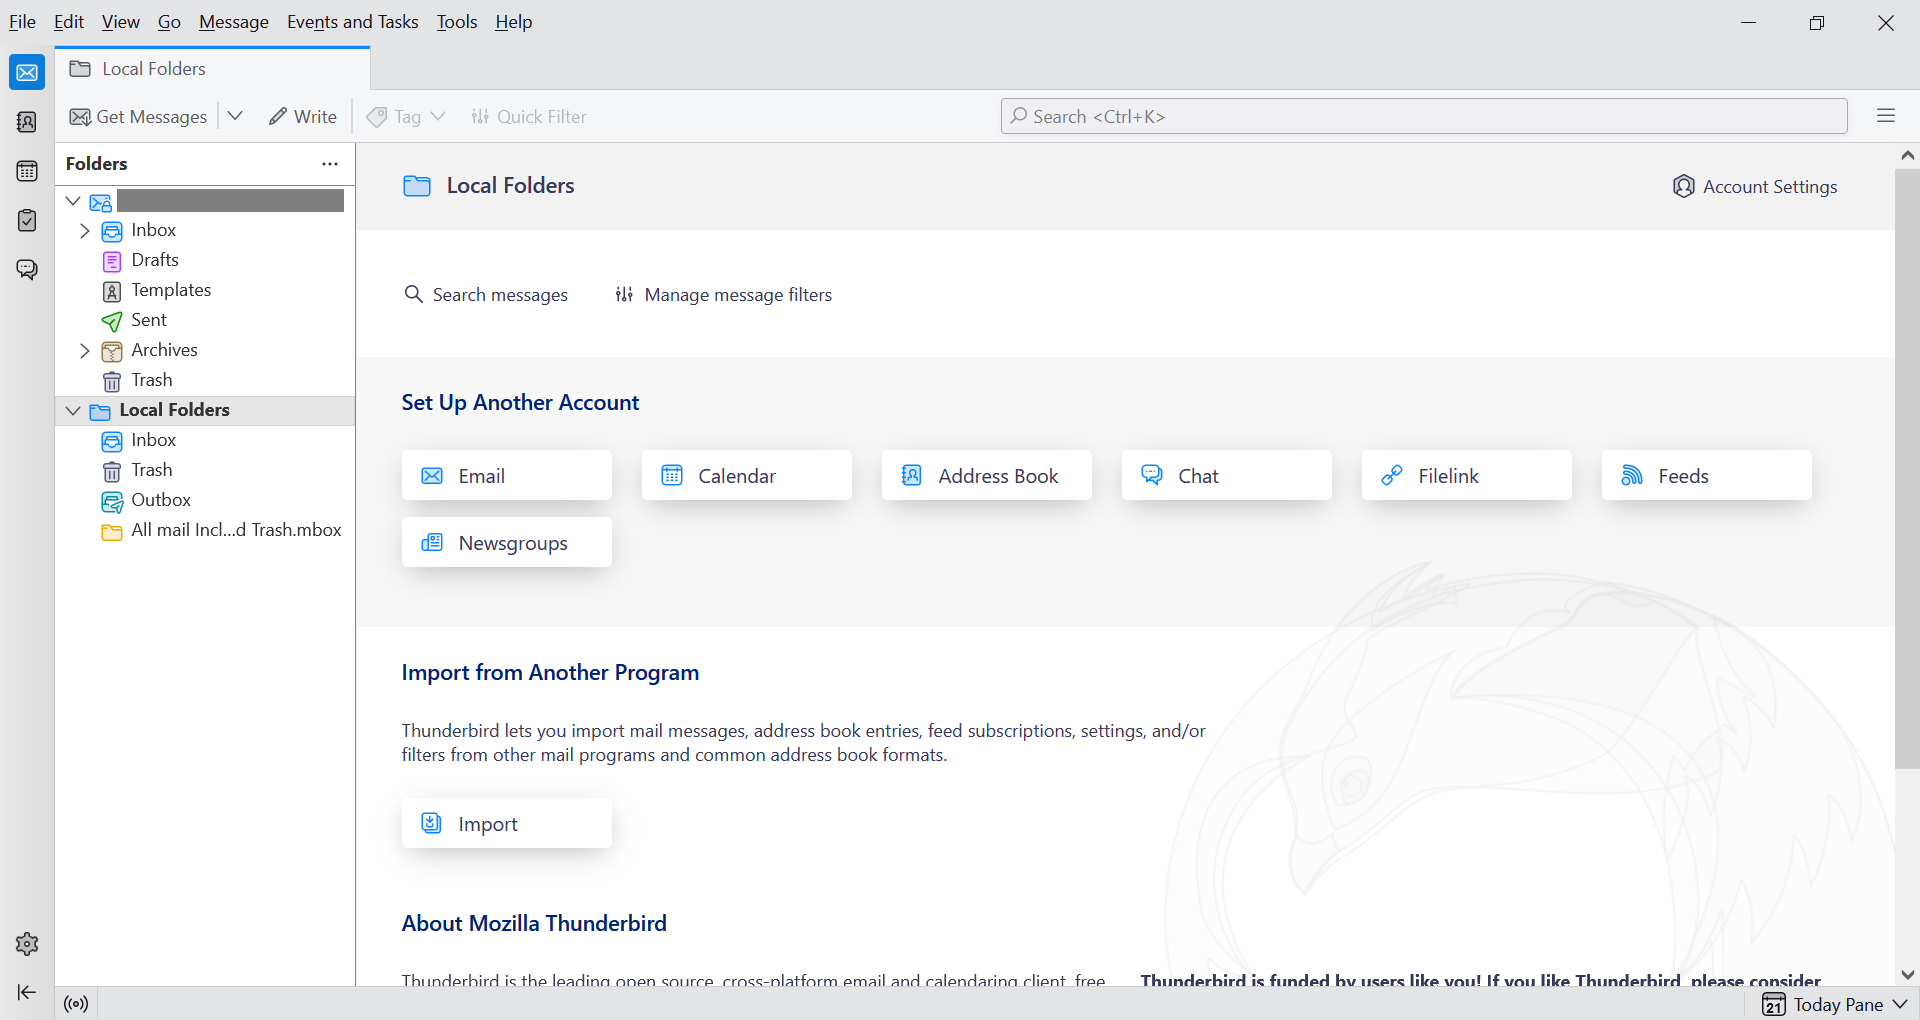Set up a Chat account
Viewport: 1920px width, 1020px height.
1227,476
